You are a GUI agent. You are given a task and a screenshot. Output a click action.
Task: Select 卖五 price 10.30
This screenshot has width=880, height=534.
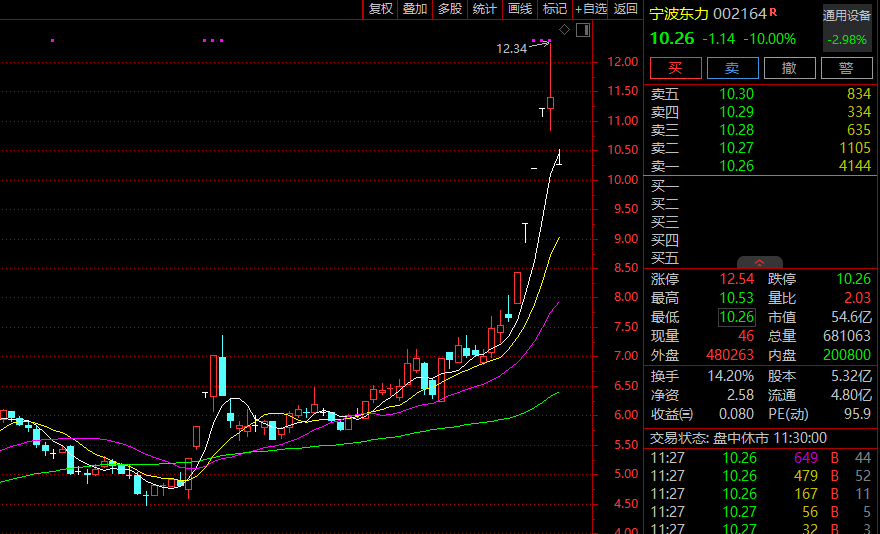[x=736, y=94]
